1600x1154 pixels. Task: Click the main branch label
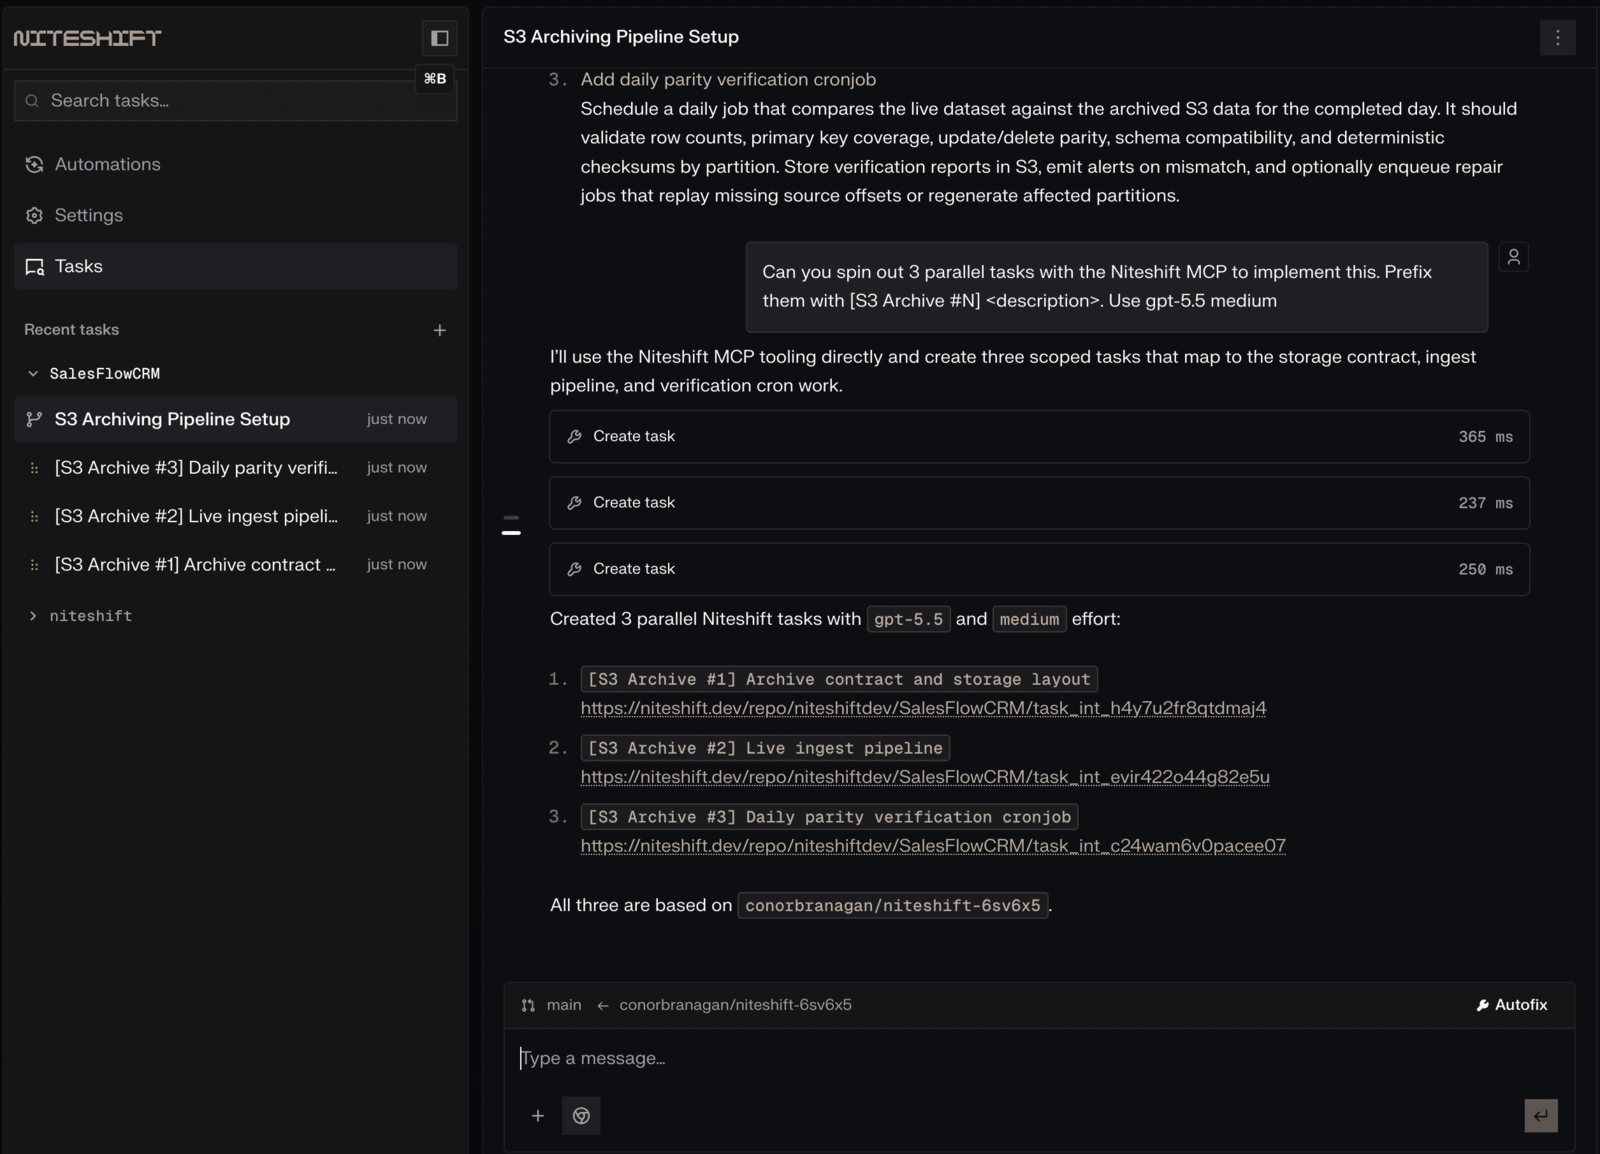[564, 1005]
